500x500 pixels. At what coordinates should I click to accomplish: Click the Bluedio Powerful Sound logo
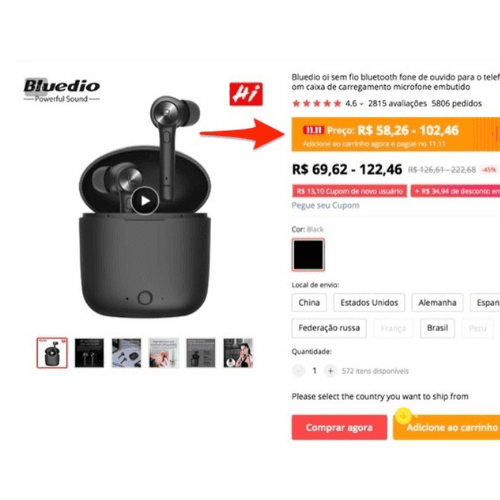(x=62, y=90)
